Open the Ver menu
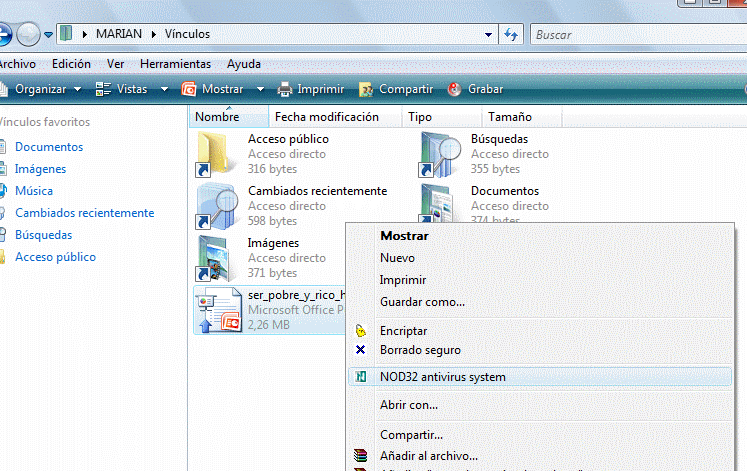747x471 pixels. pyautogui.click(x=115, y=64)
